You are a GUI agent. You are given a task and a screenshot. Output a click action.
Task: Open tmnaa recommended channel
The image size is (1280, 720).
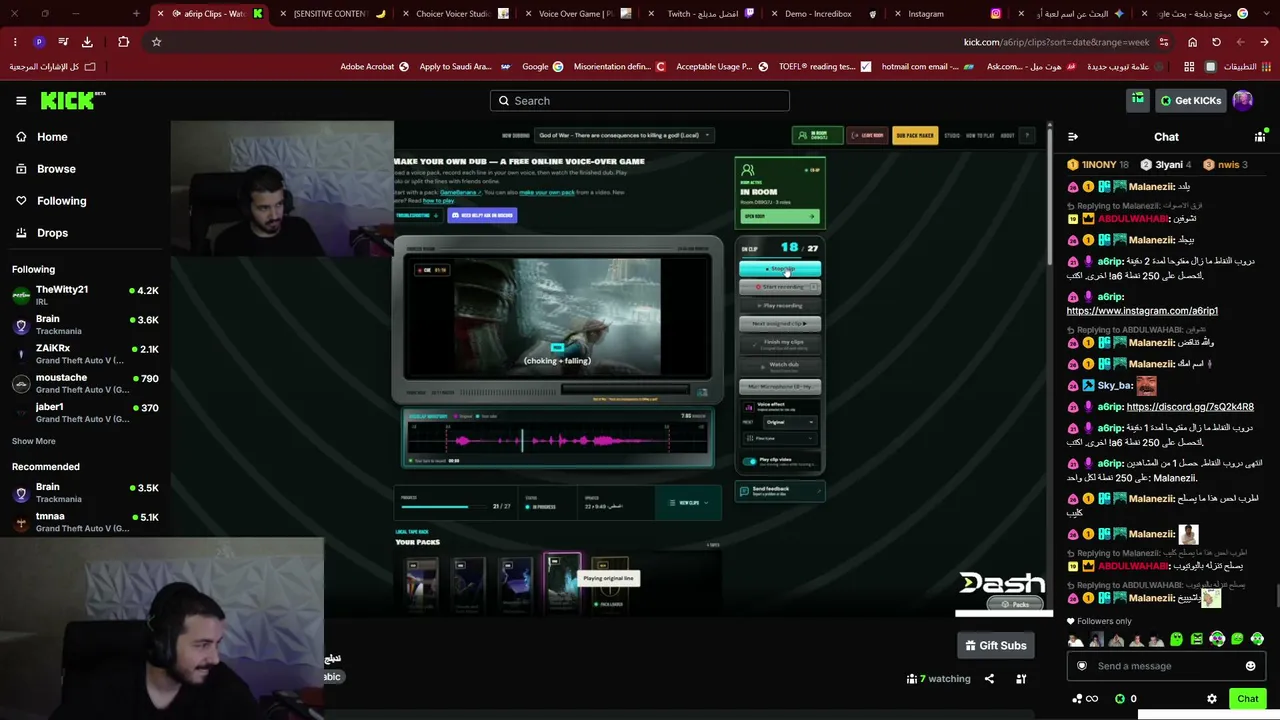point(85,521)
